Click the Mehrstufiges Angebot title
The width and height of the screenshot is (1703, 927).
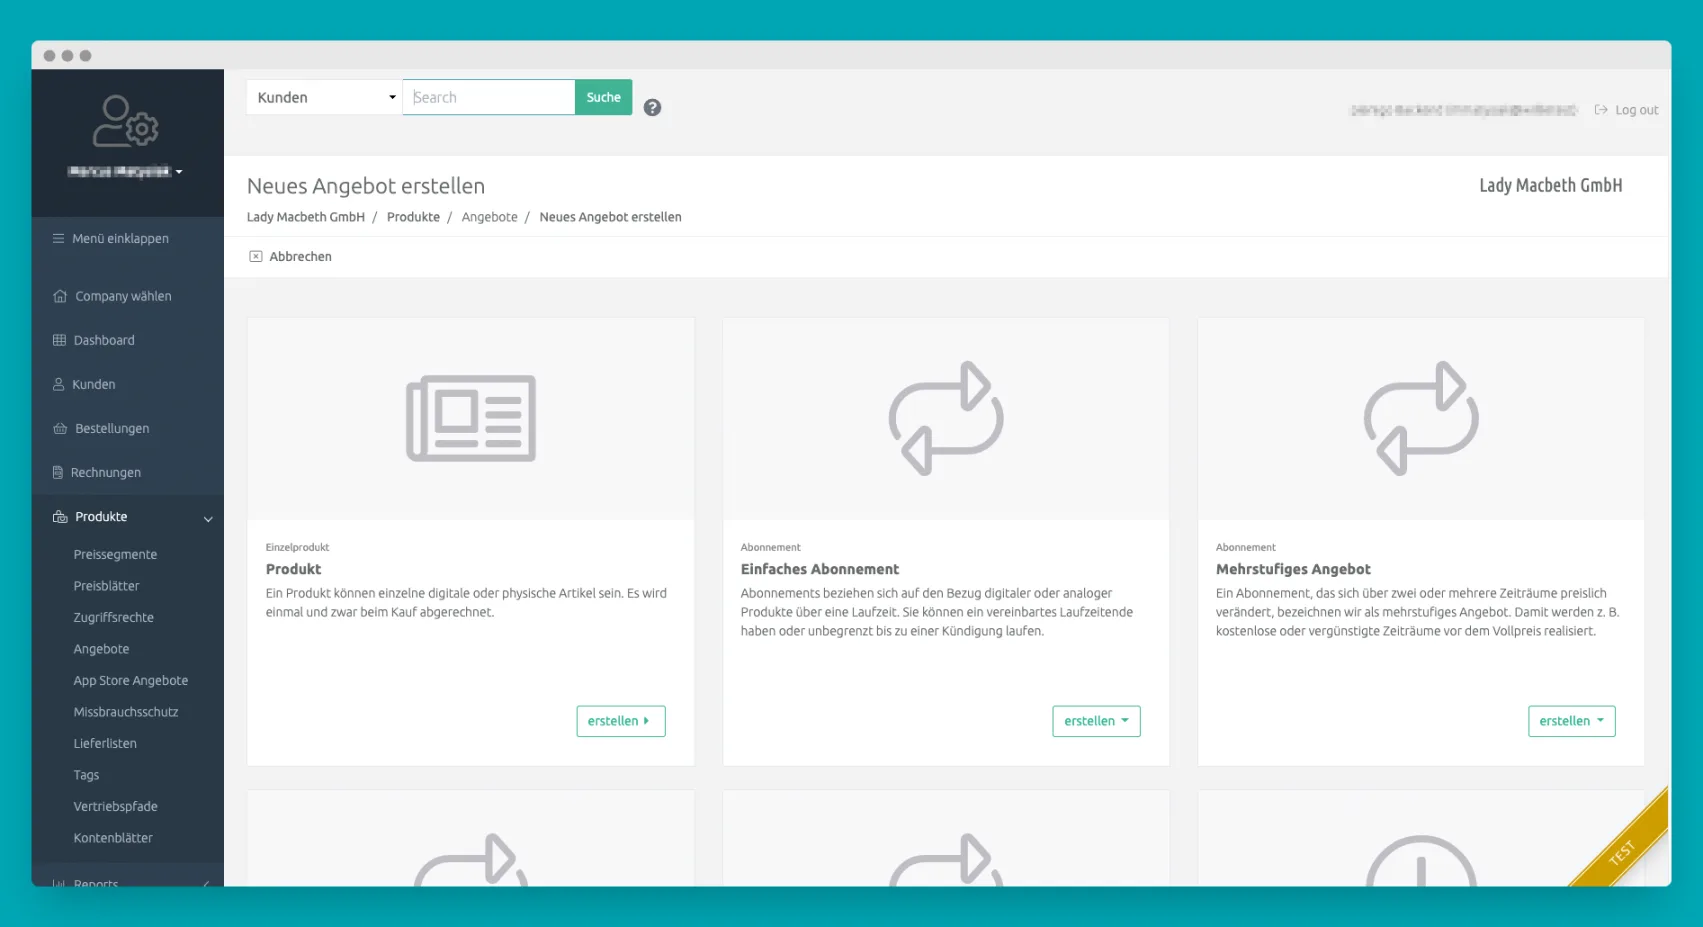[x=1293, y=569]
